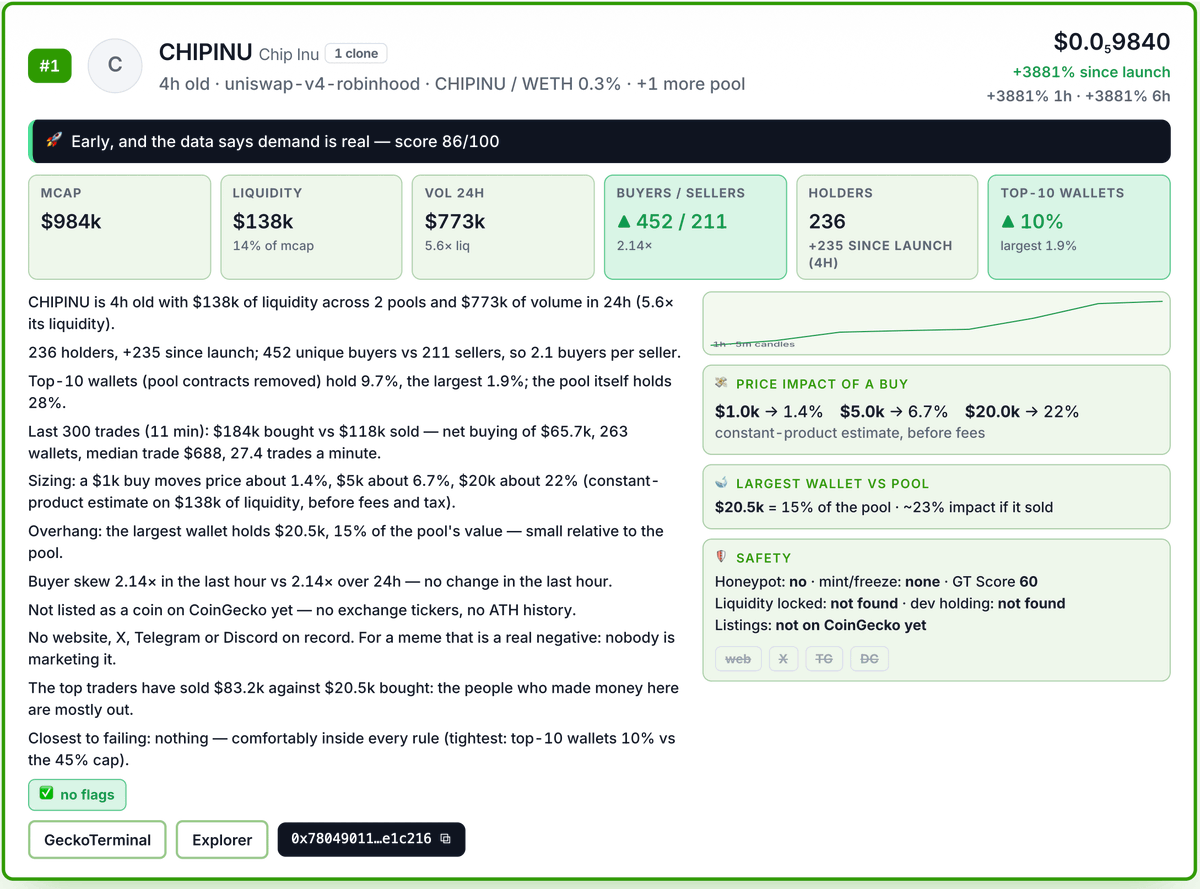Click the rocket icon in score banner
Screen dimensions: 1200x889
54,141
